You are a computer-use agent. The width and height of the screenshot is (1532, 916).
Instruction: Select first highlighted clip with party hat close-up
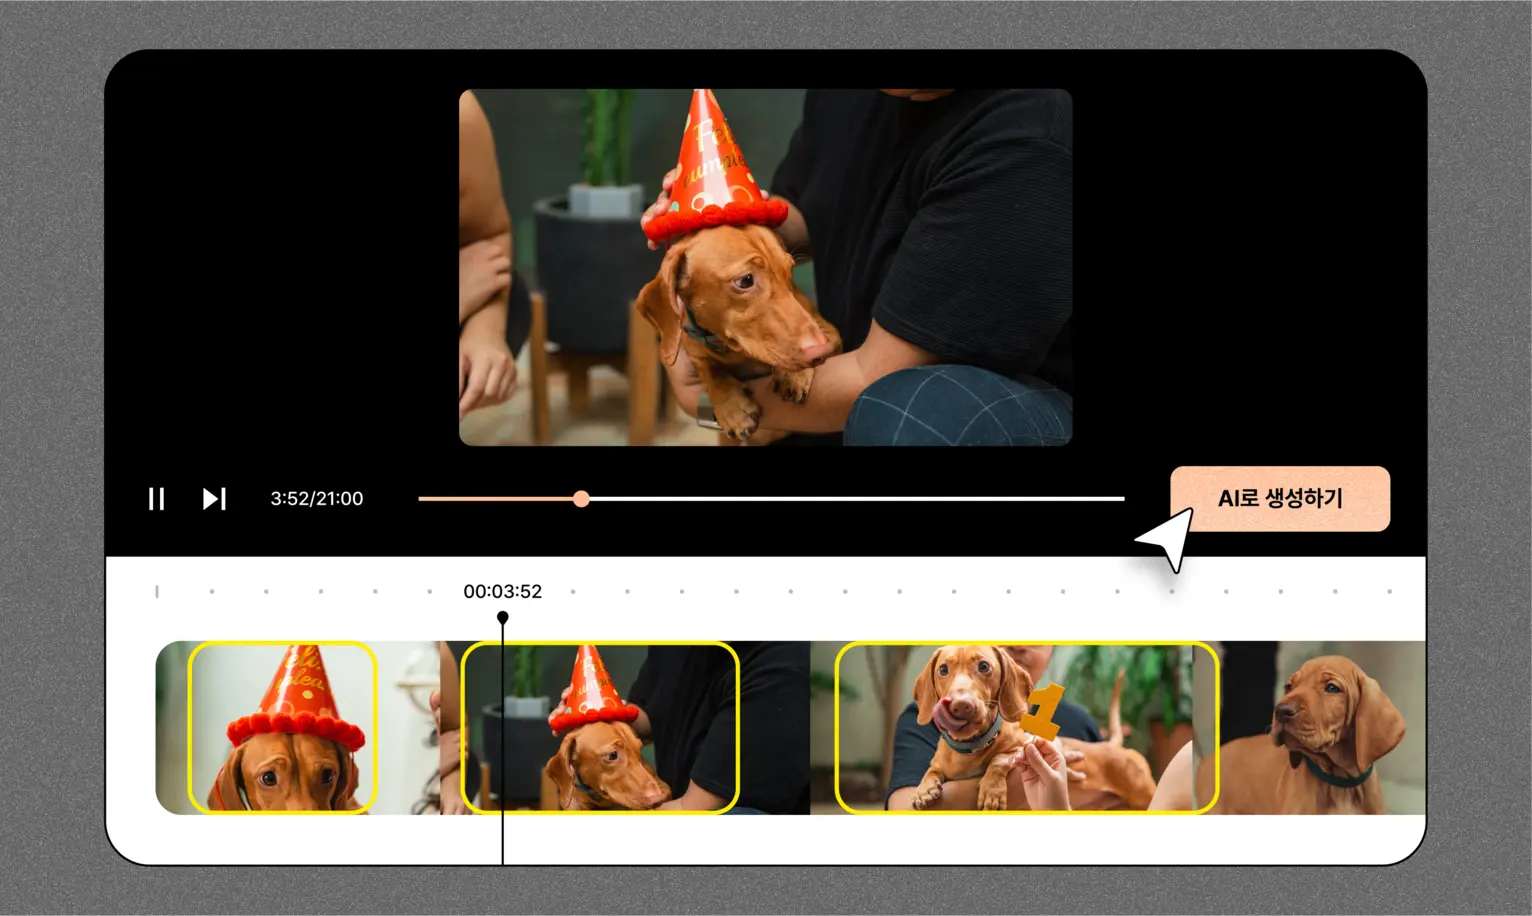tap(283, 727)
